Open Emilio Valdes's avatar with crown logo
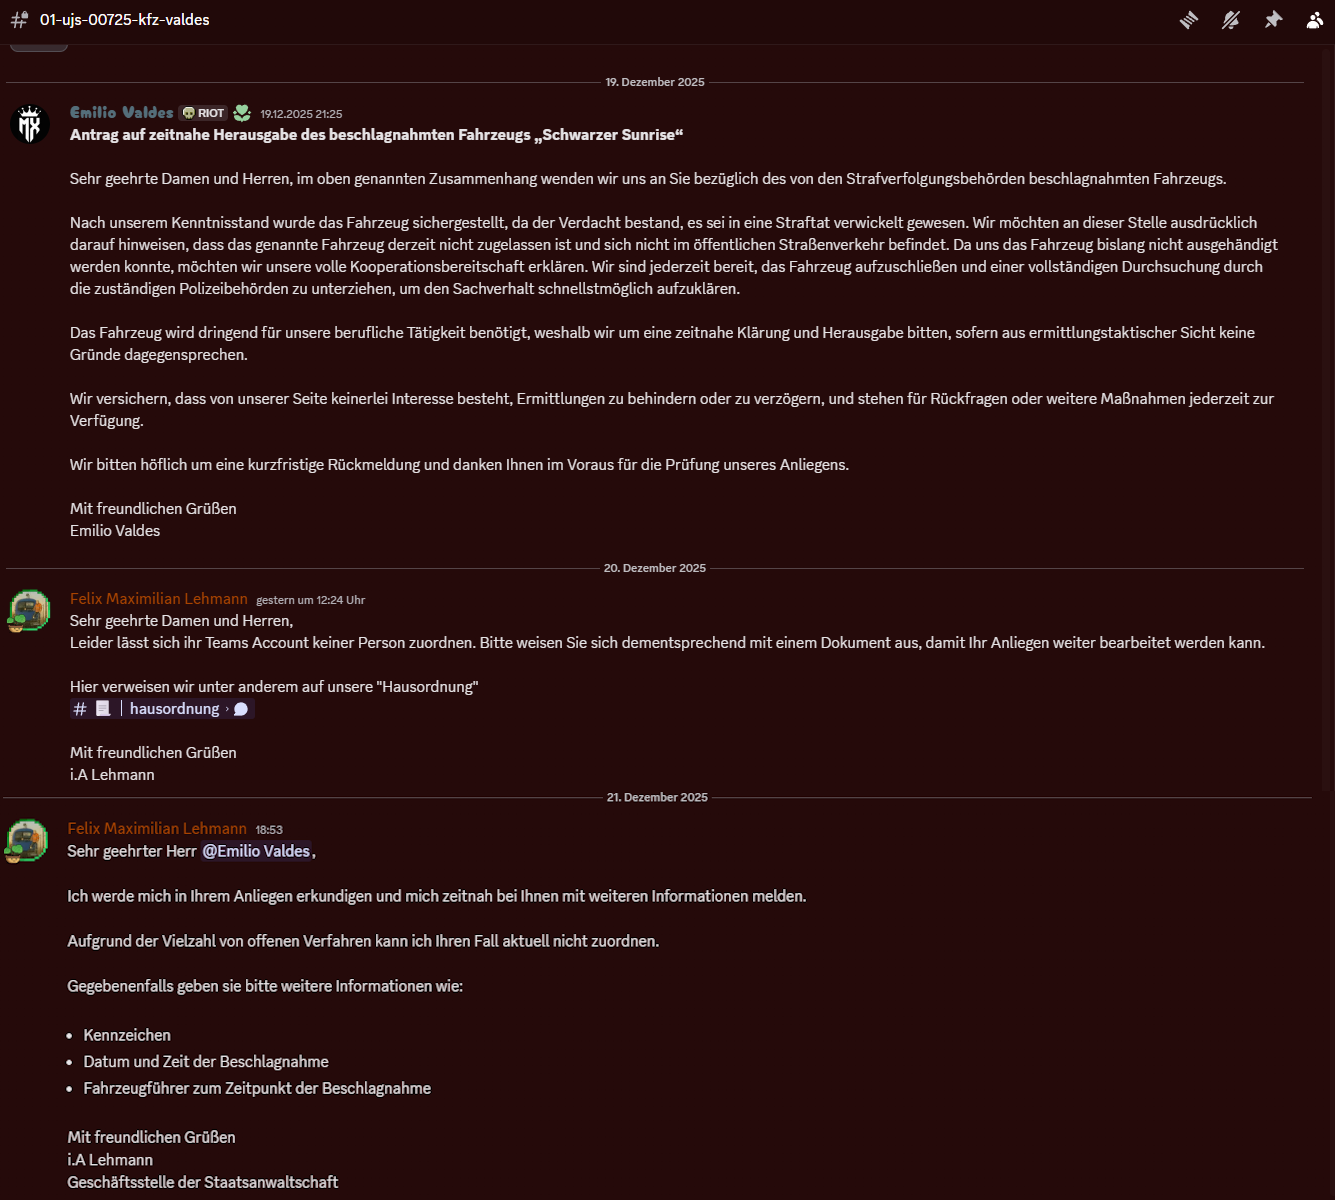The image size is (1335, 1200). [30, 124]
